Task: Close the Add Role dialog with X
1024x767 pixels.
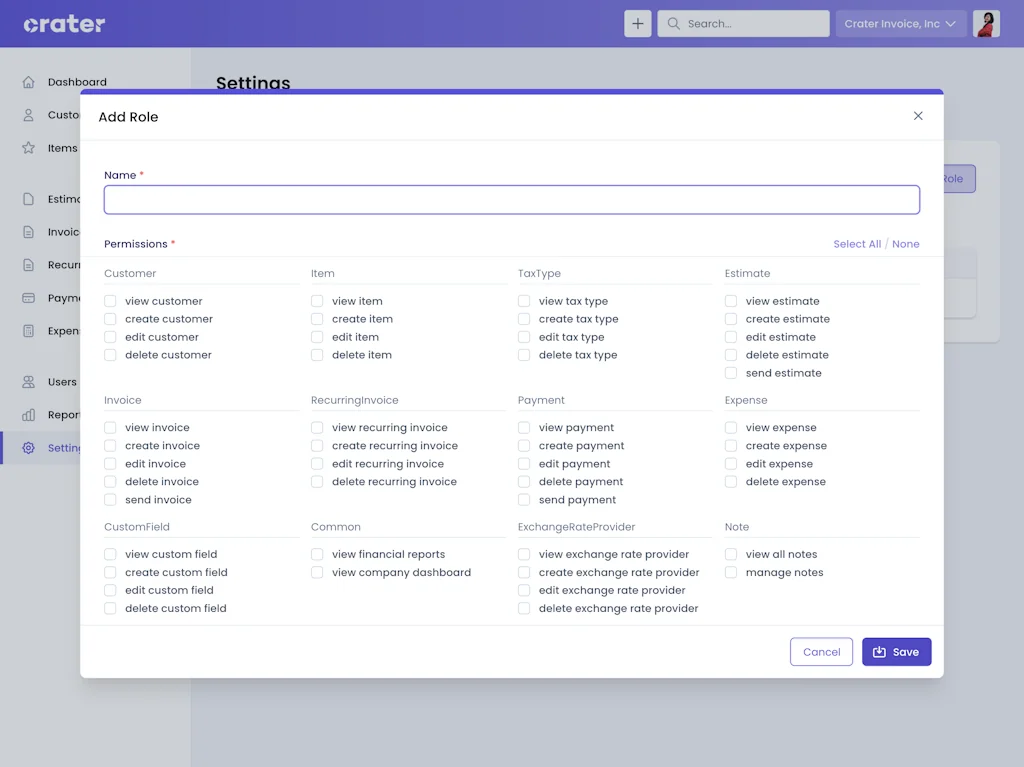Action: point(918,116)
